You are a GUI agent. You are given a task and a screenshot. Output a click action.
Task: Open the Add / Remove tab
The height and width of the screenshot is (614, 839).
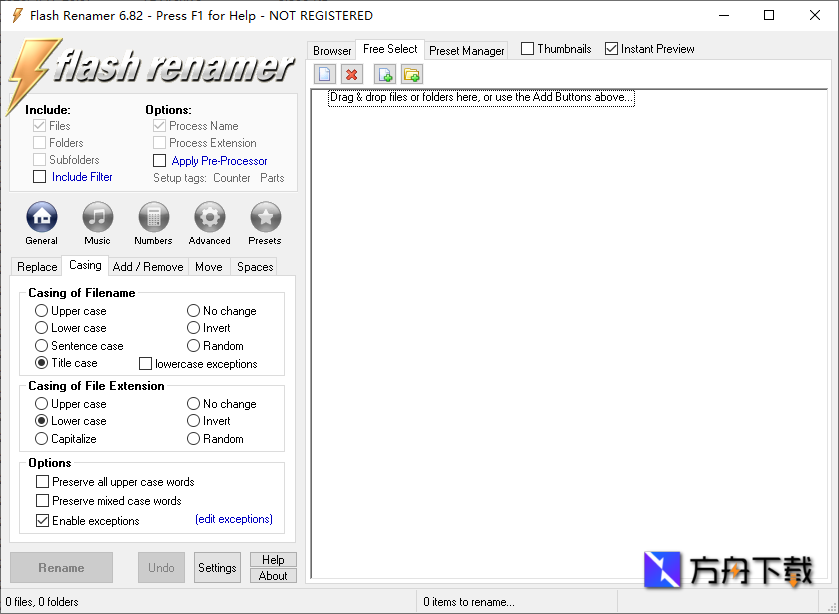click(x=147, y=266)
